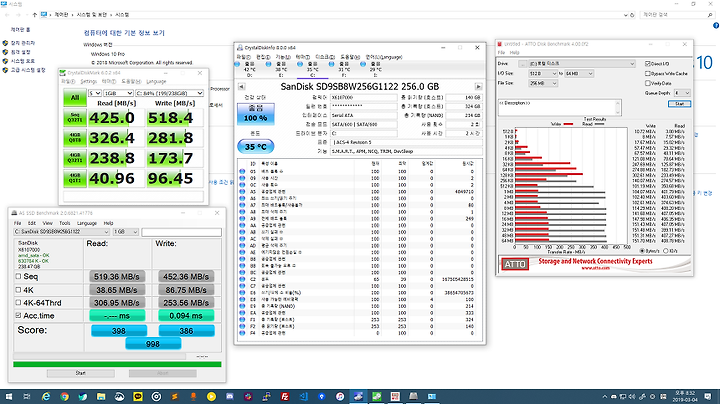Open FileZilla from the taskbar
This screenshot has height=404, width=720.
[x=285, y=396]
